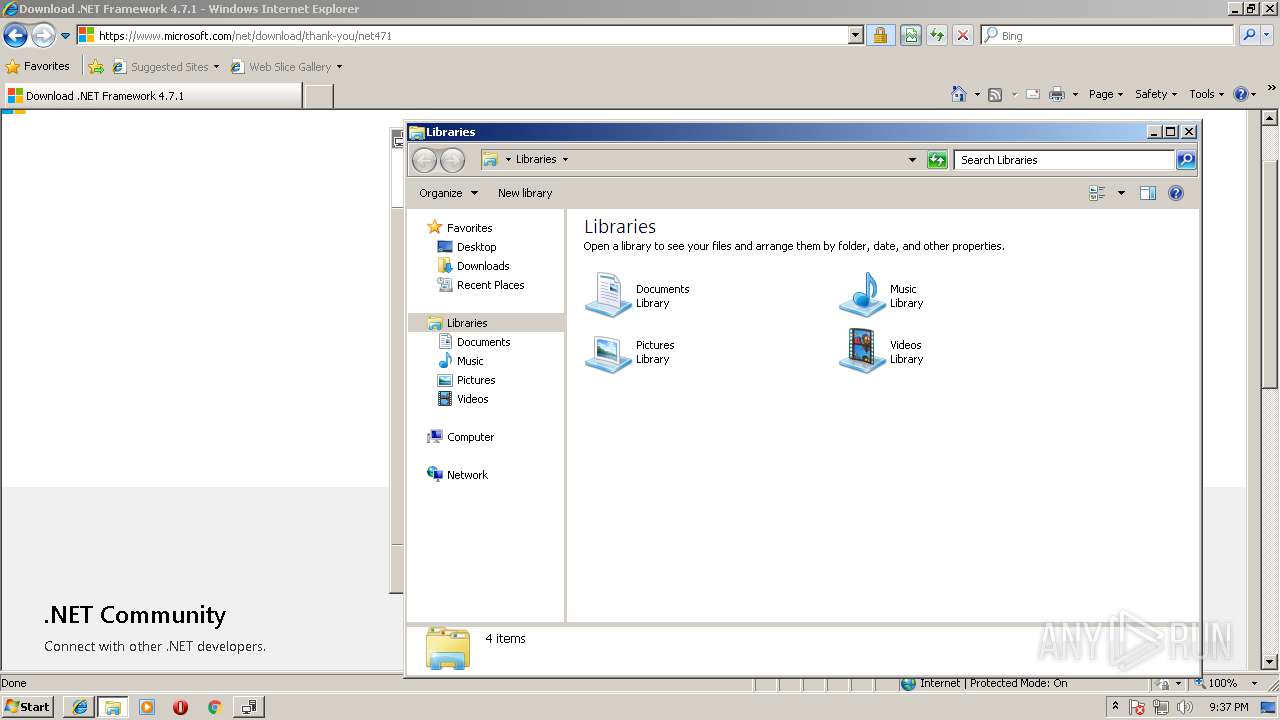Go back in Internet Explorer

[15, 36]
